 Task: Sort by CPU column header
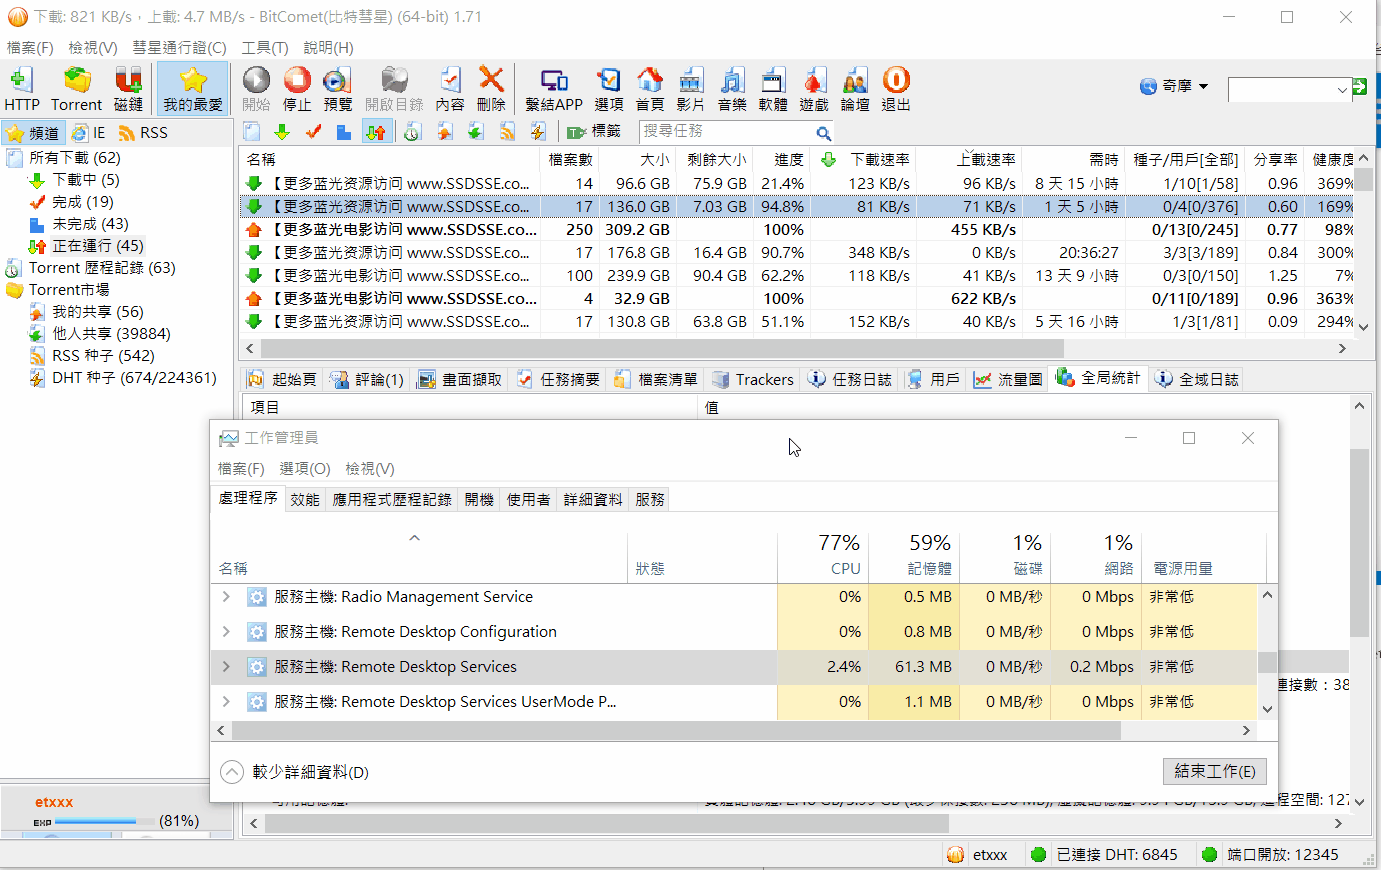point(823,555)
